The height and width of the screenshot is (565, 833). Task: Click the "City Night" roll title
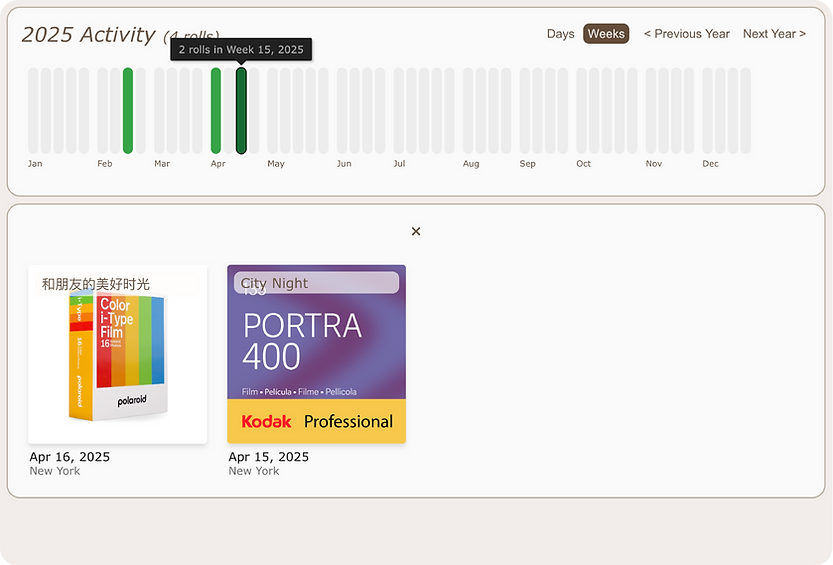click(x=274, y=283)
